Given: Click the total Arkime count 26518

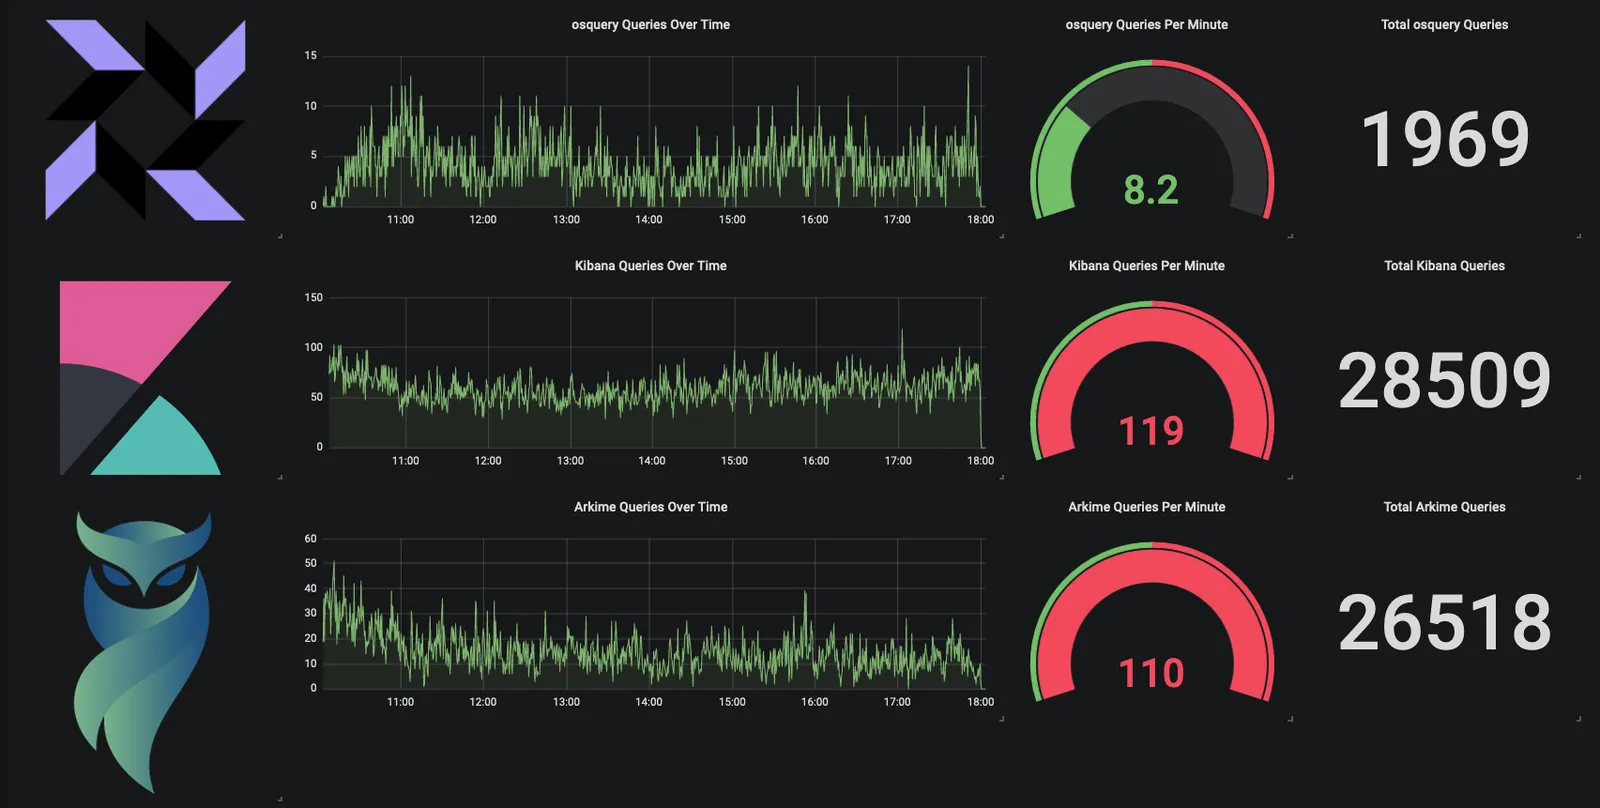Looking at the screenshot, I should coord(1445,622).
